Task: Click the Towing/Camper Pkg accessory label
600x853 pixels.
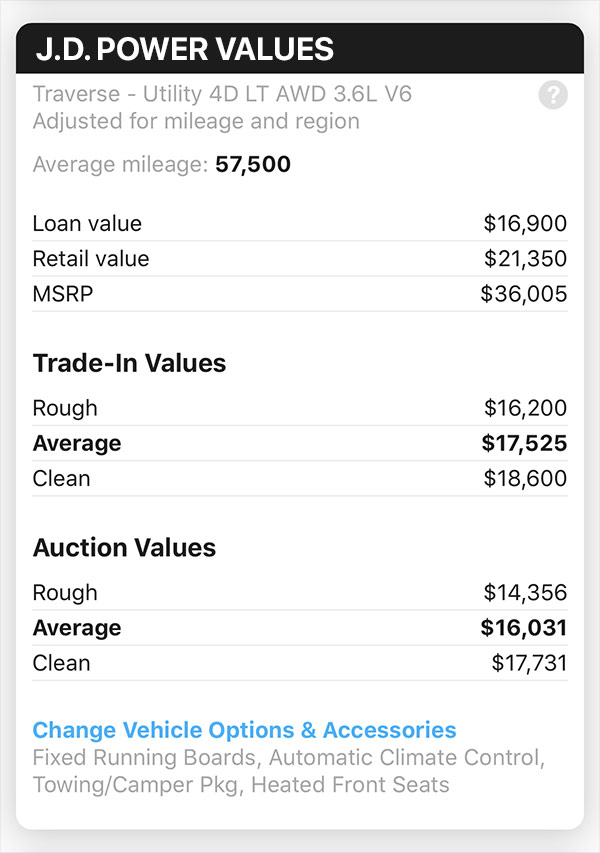Action: click(x=123, y=785)
